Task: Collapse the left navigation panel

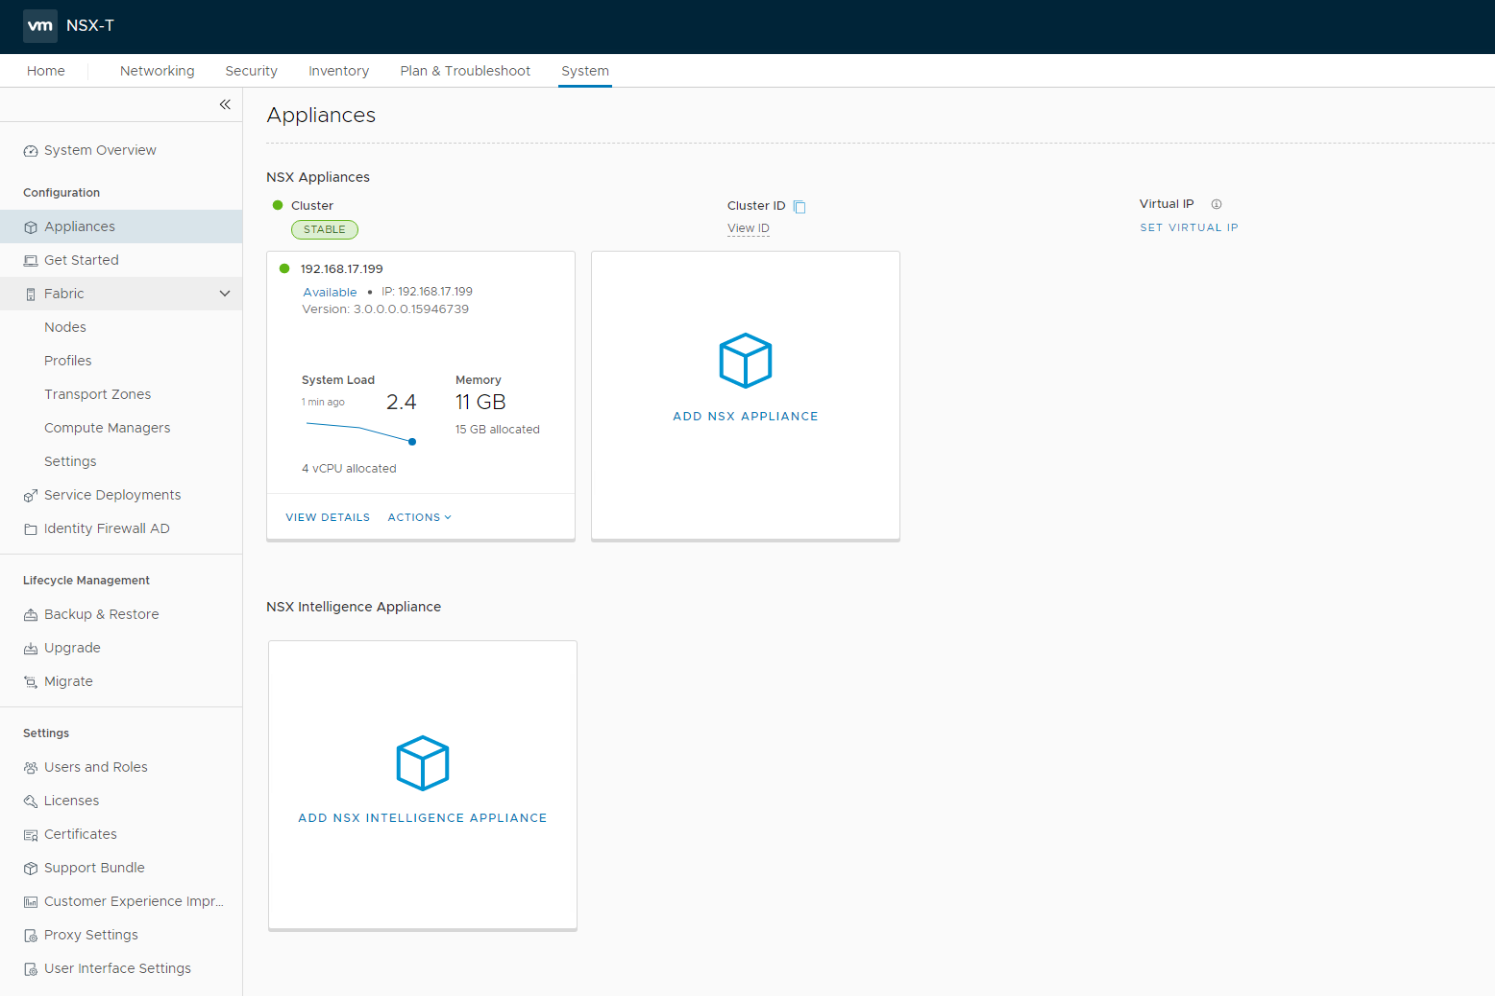Action: point(225,104)
